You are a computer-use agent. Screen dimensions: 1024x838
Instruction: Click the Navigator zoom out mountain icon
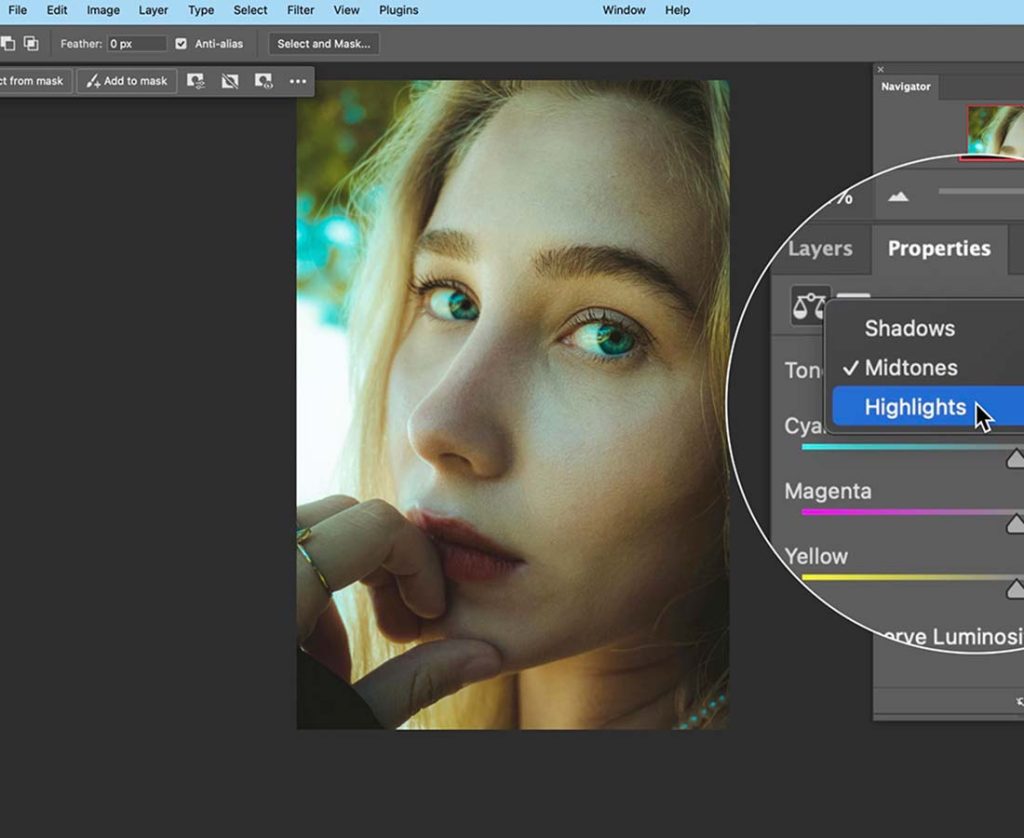point(898,196)
